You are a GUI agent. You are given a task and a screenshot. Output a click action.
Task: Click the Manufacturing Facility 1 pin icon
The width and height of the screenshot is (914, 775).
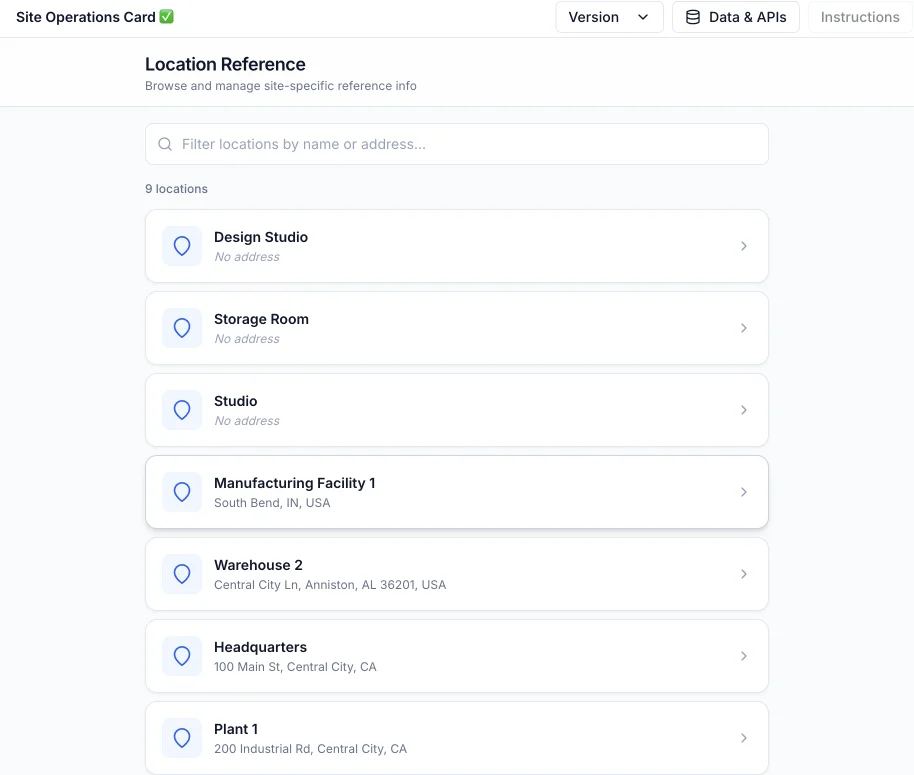point(182,492)
